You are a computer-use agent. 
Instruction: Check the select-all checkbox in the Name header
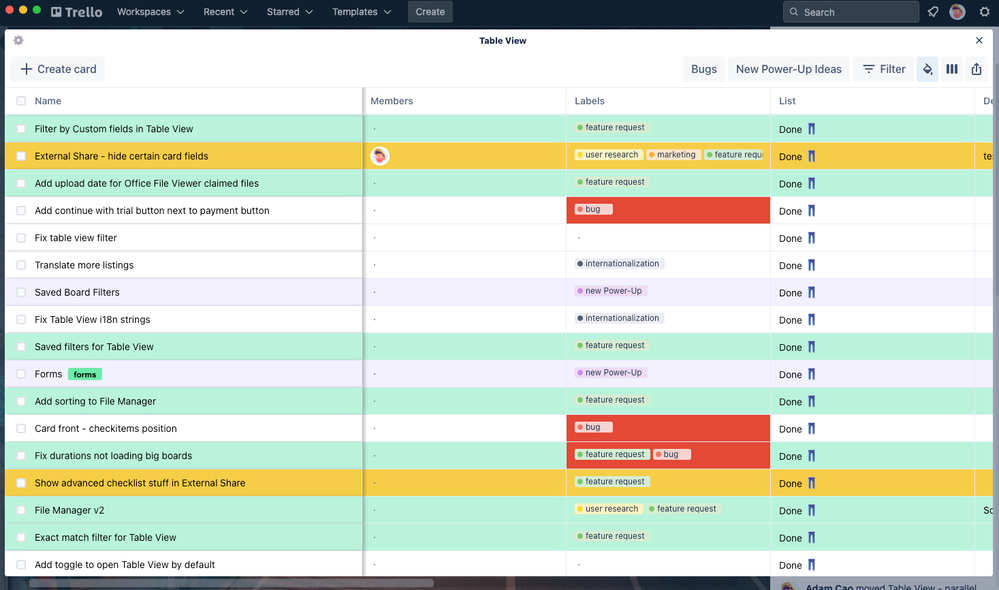tap(21, 100)
